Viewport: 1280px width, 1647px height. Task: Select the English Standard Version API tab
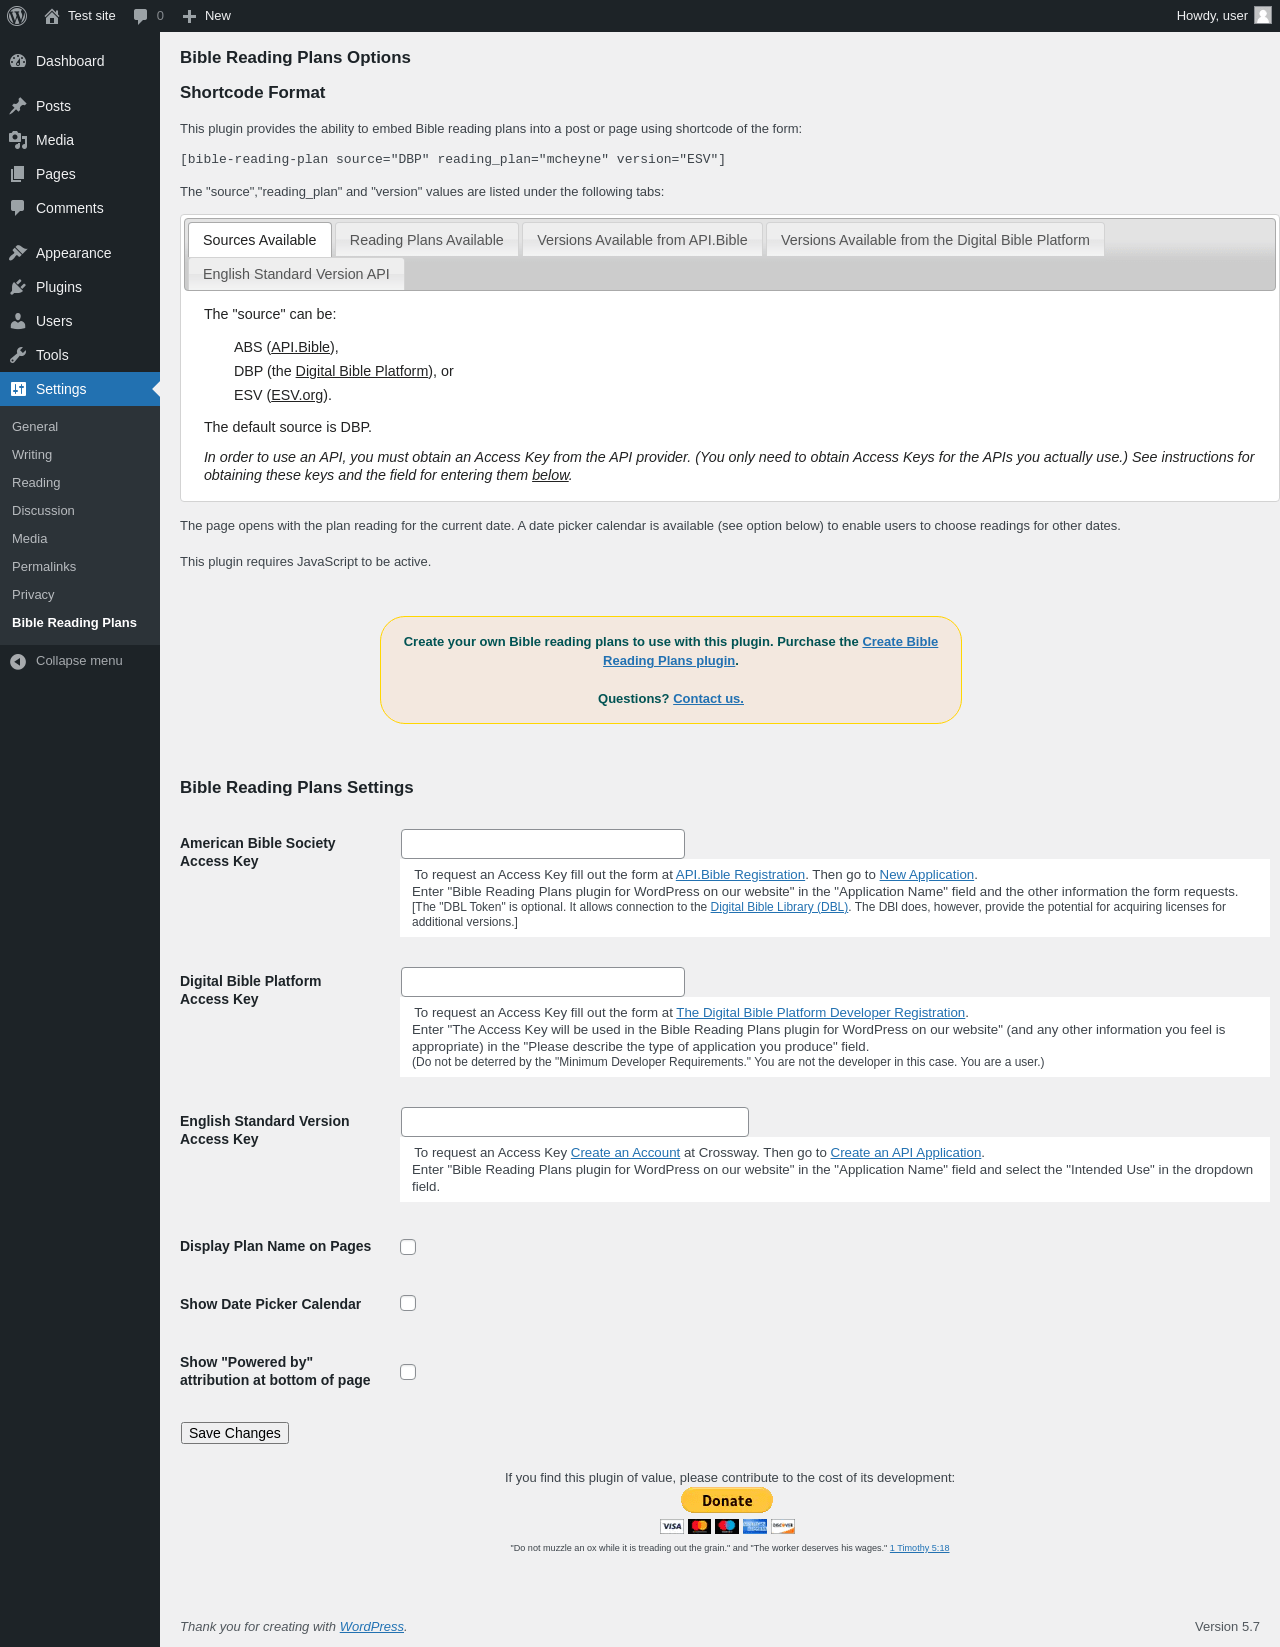tap(296, 274)
